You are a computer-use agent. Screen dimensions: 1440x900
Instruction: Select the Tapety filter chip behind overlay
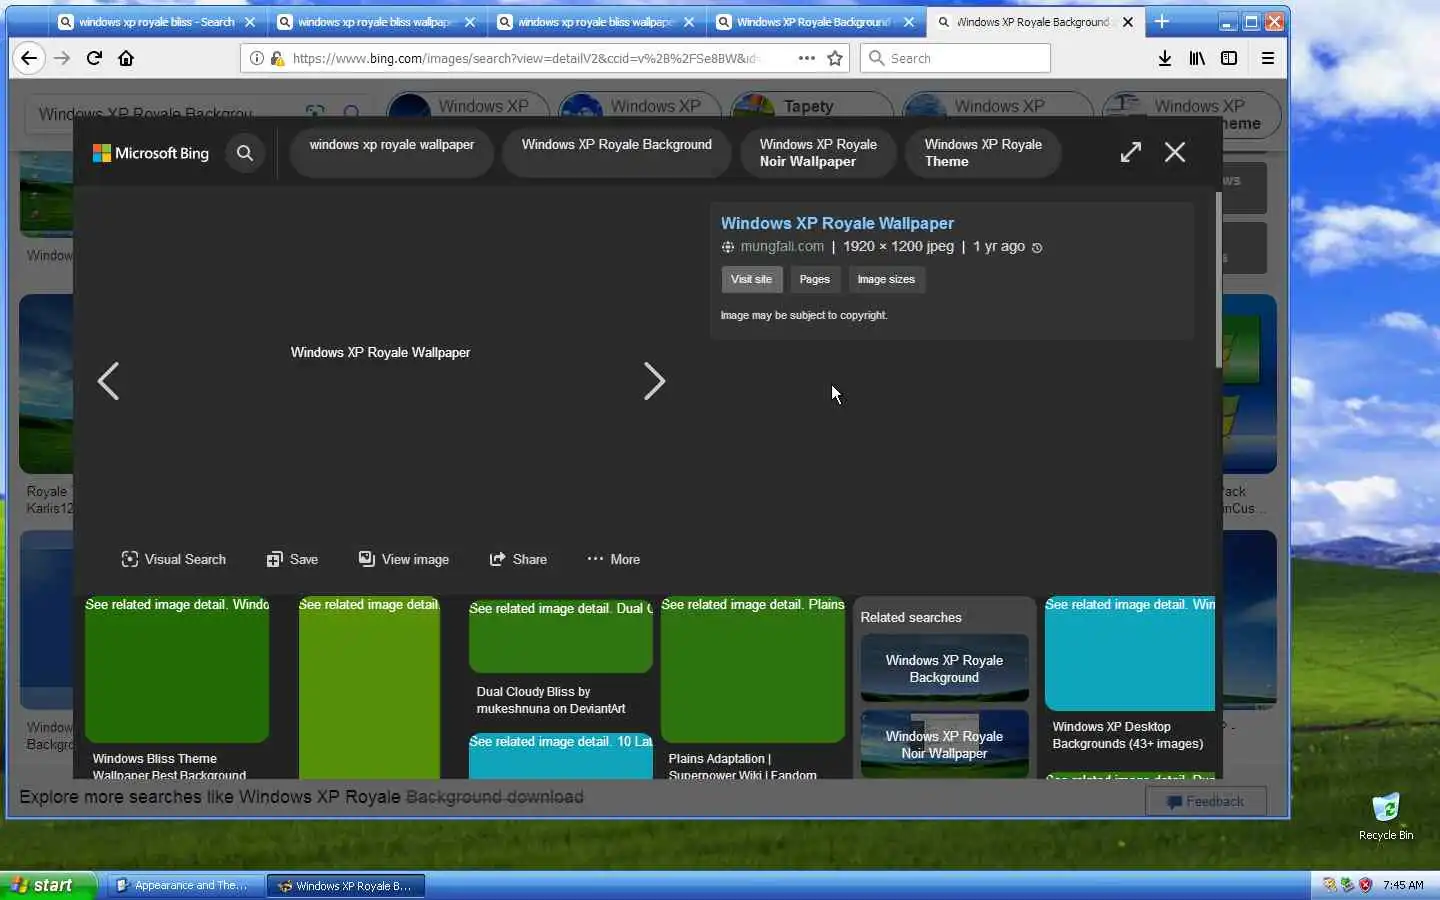click(x=810, y=106)
